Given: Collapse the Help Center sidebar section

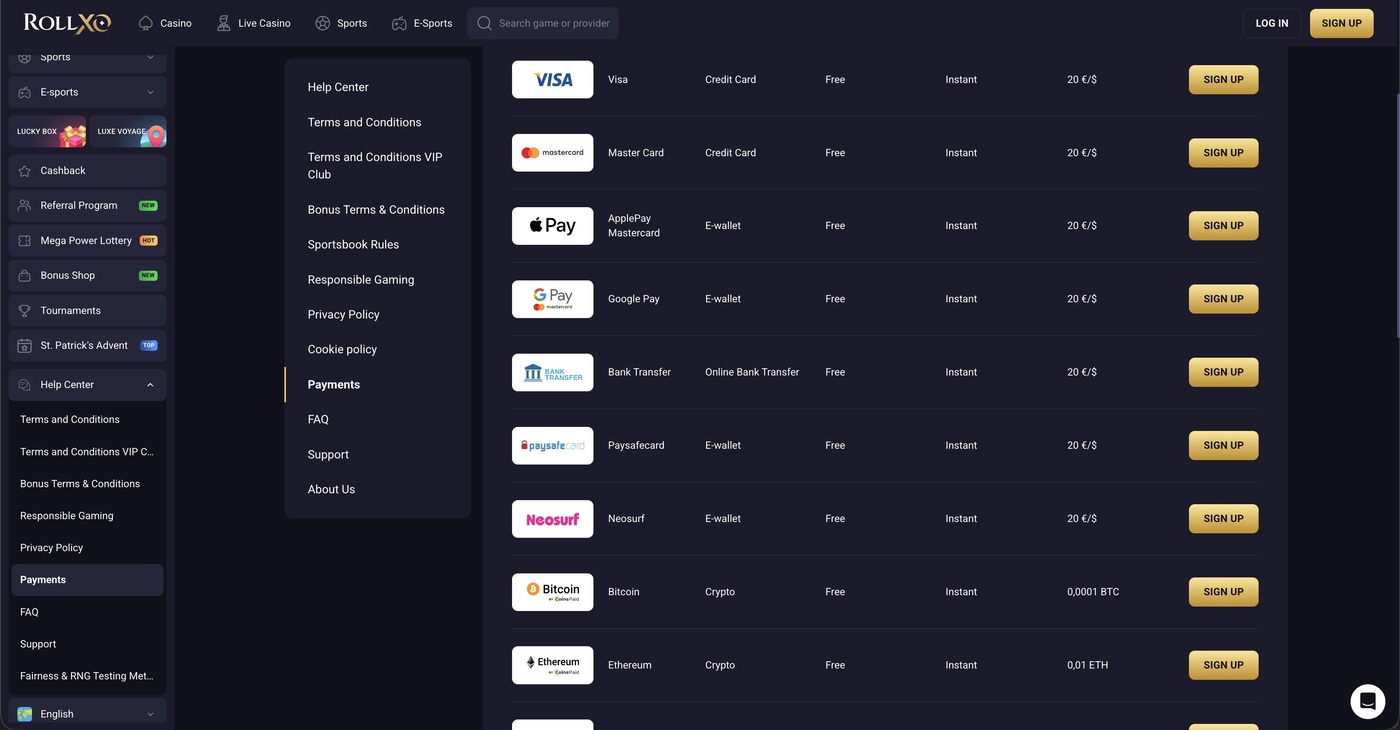Looking at the screenshot, I should [88, 385].
